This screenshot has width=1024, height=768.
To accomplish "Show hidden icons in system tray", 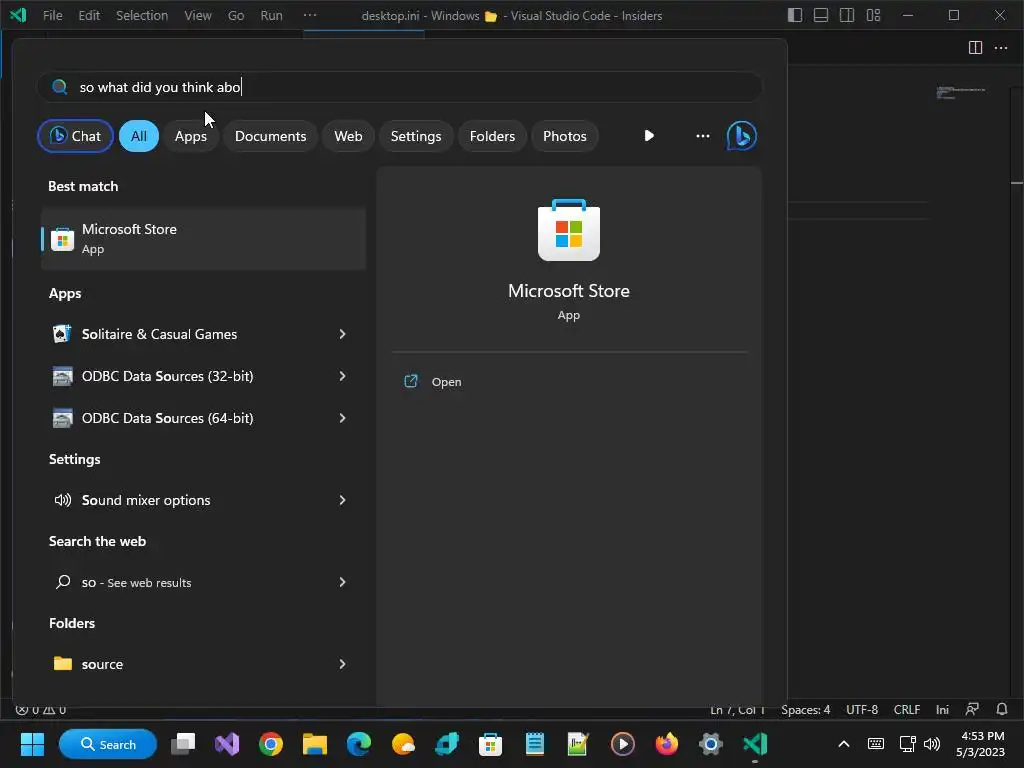I will point(844,744).
